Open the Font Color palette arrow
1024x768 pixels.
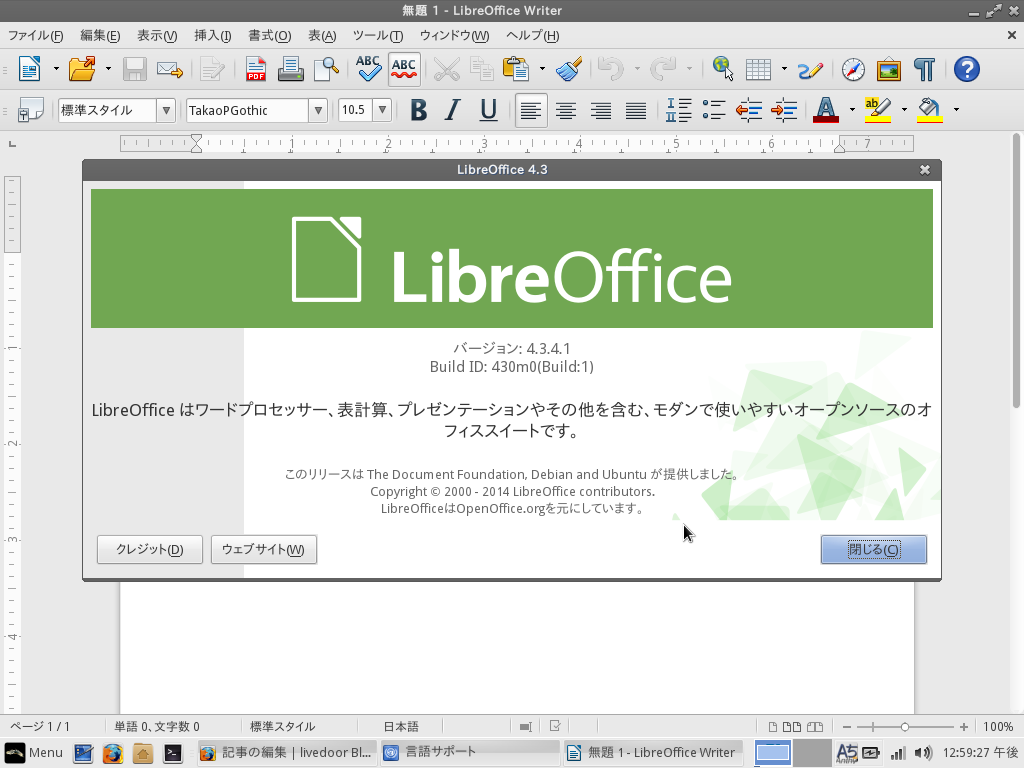click(x=852, y=110)
